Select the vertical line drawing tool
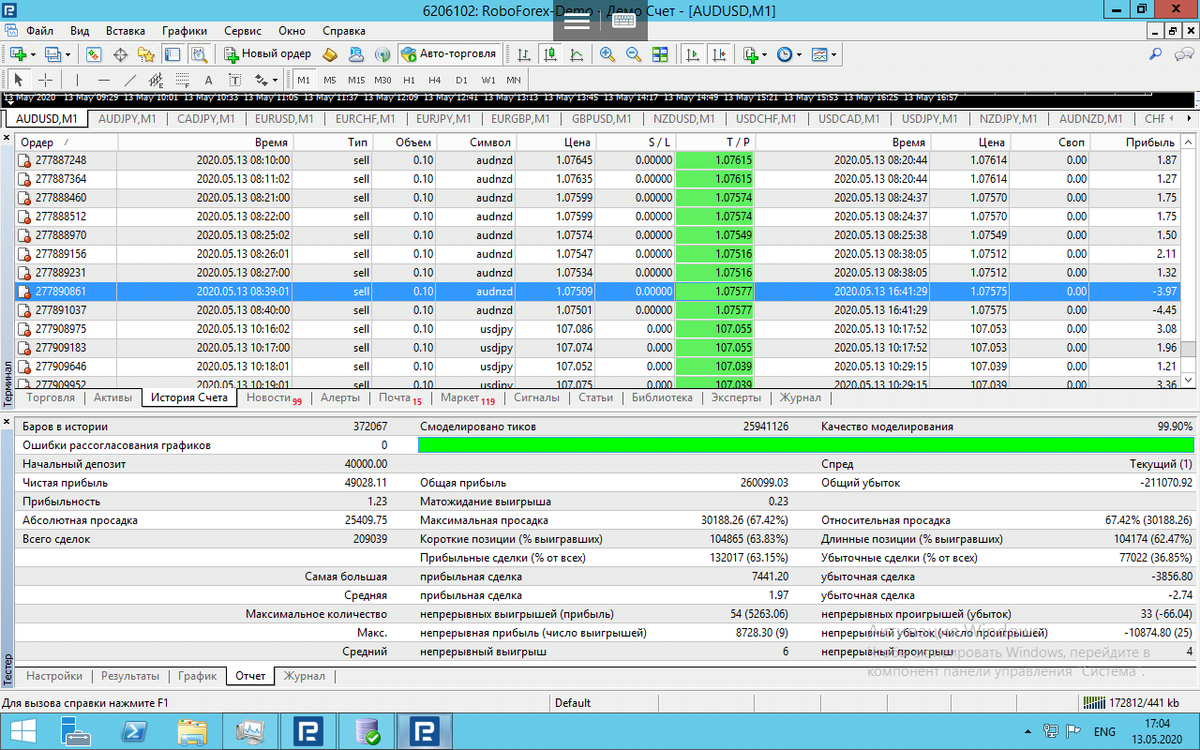Viewport: 1200px width, 750px height. (x=77, y=80)
